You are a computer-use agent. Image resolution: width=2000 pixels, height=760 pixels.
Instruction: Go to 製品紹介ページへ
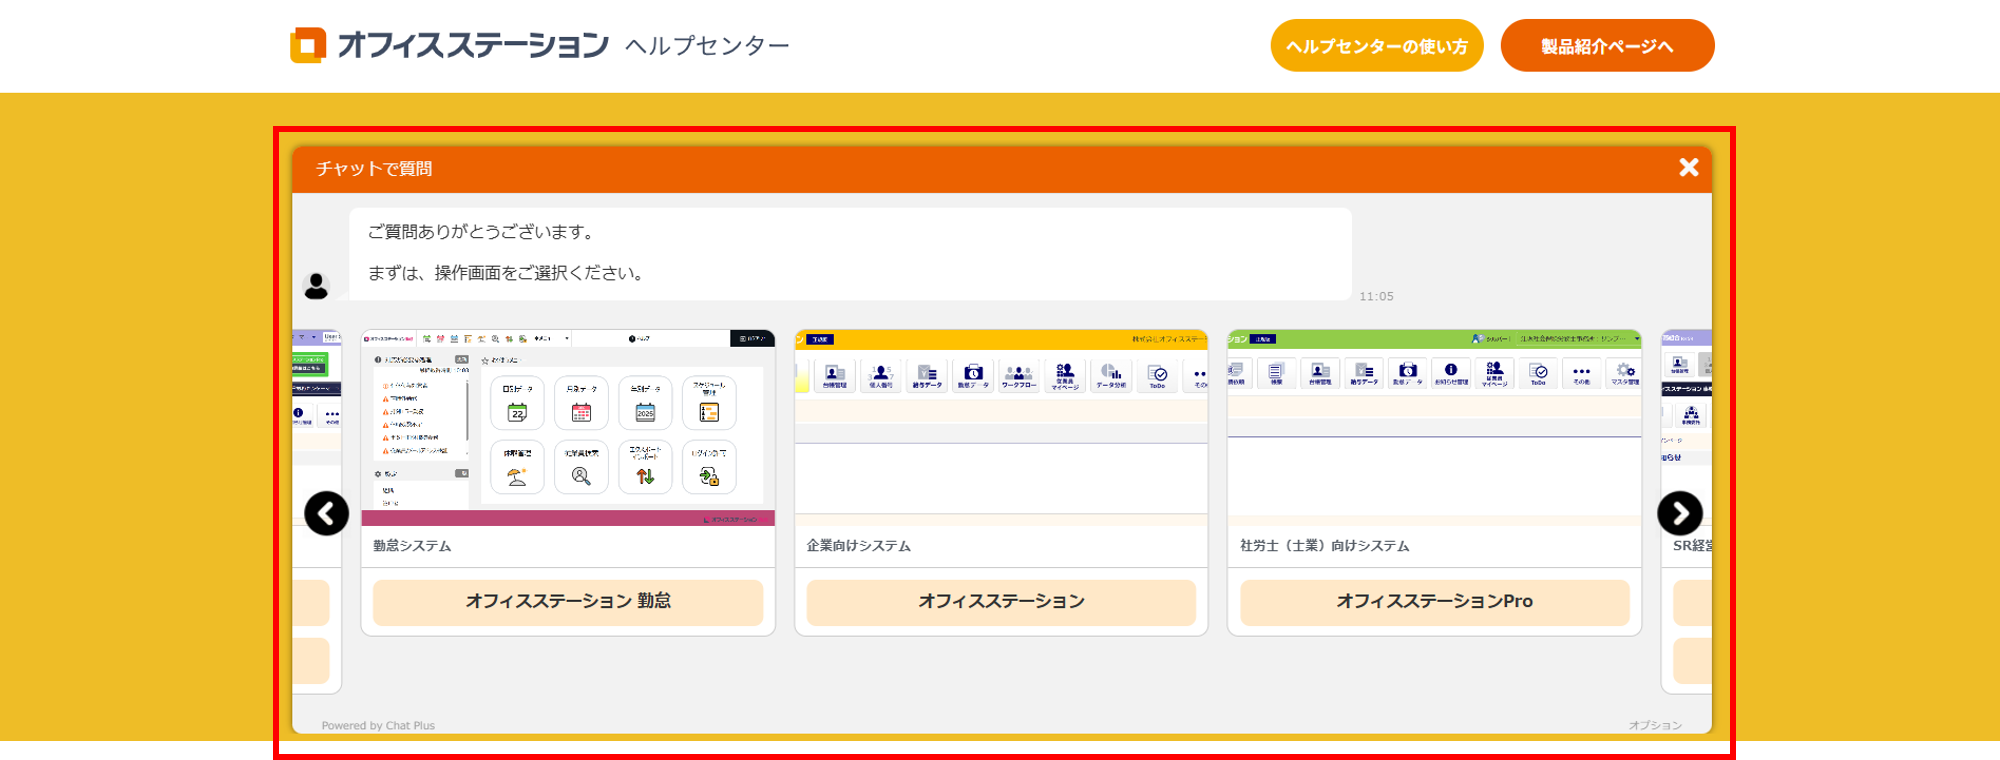[1607, 46]
